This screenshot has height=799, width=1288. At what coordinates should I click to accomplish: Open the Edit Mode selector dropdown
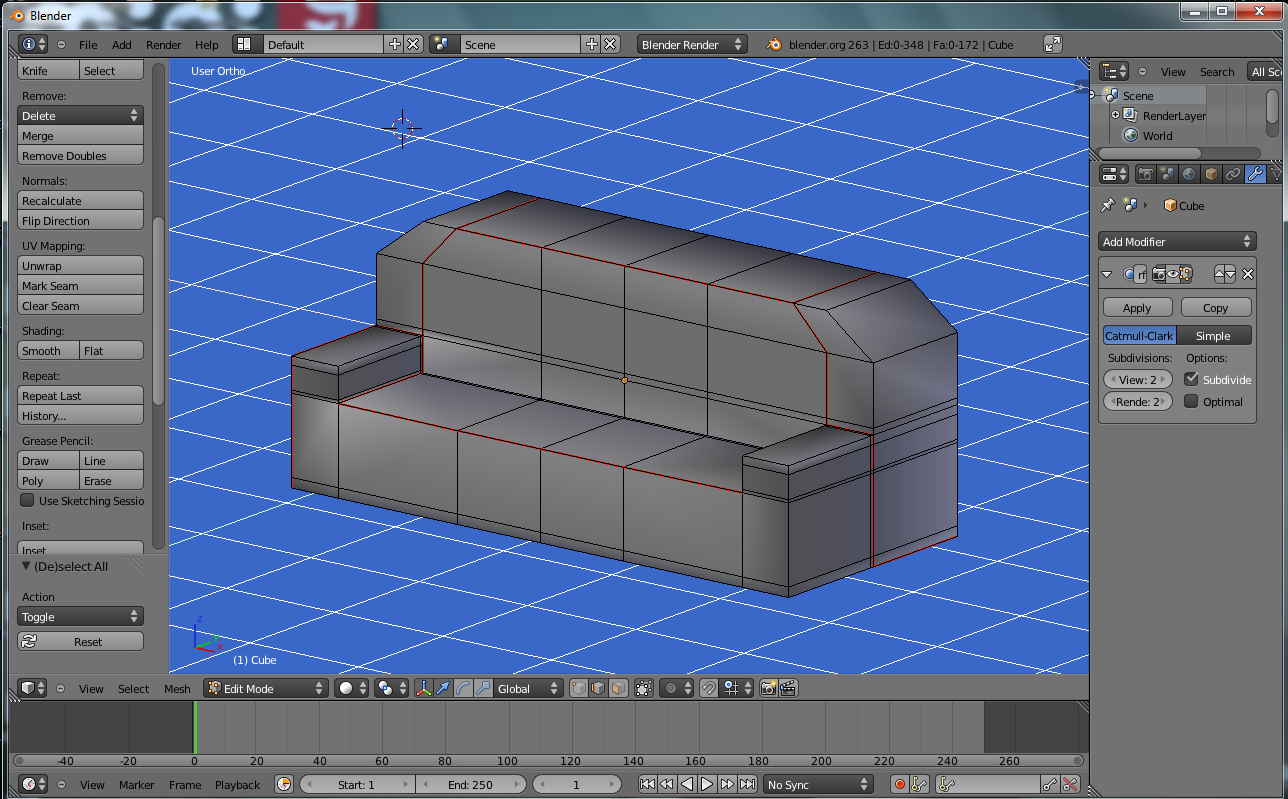pyautogui.click(x=265, y=688)
